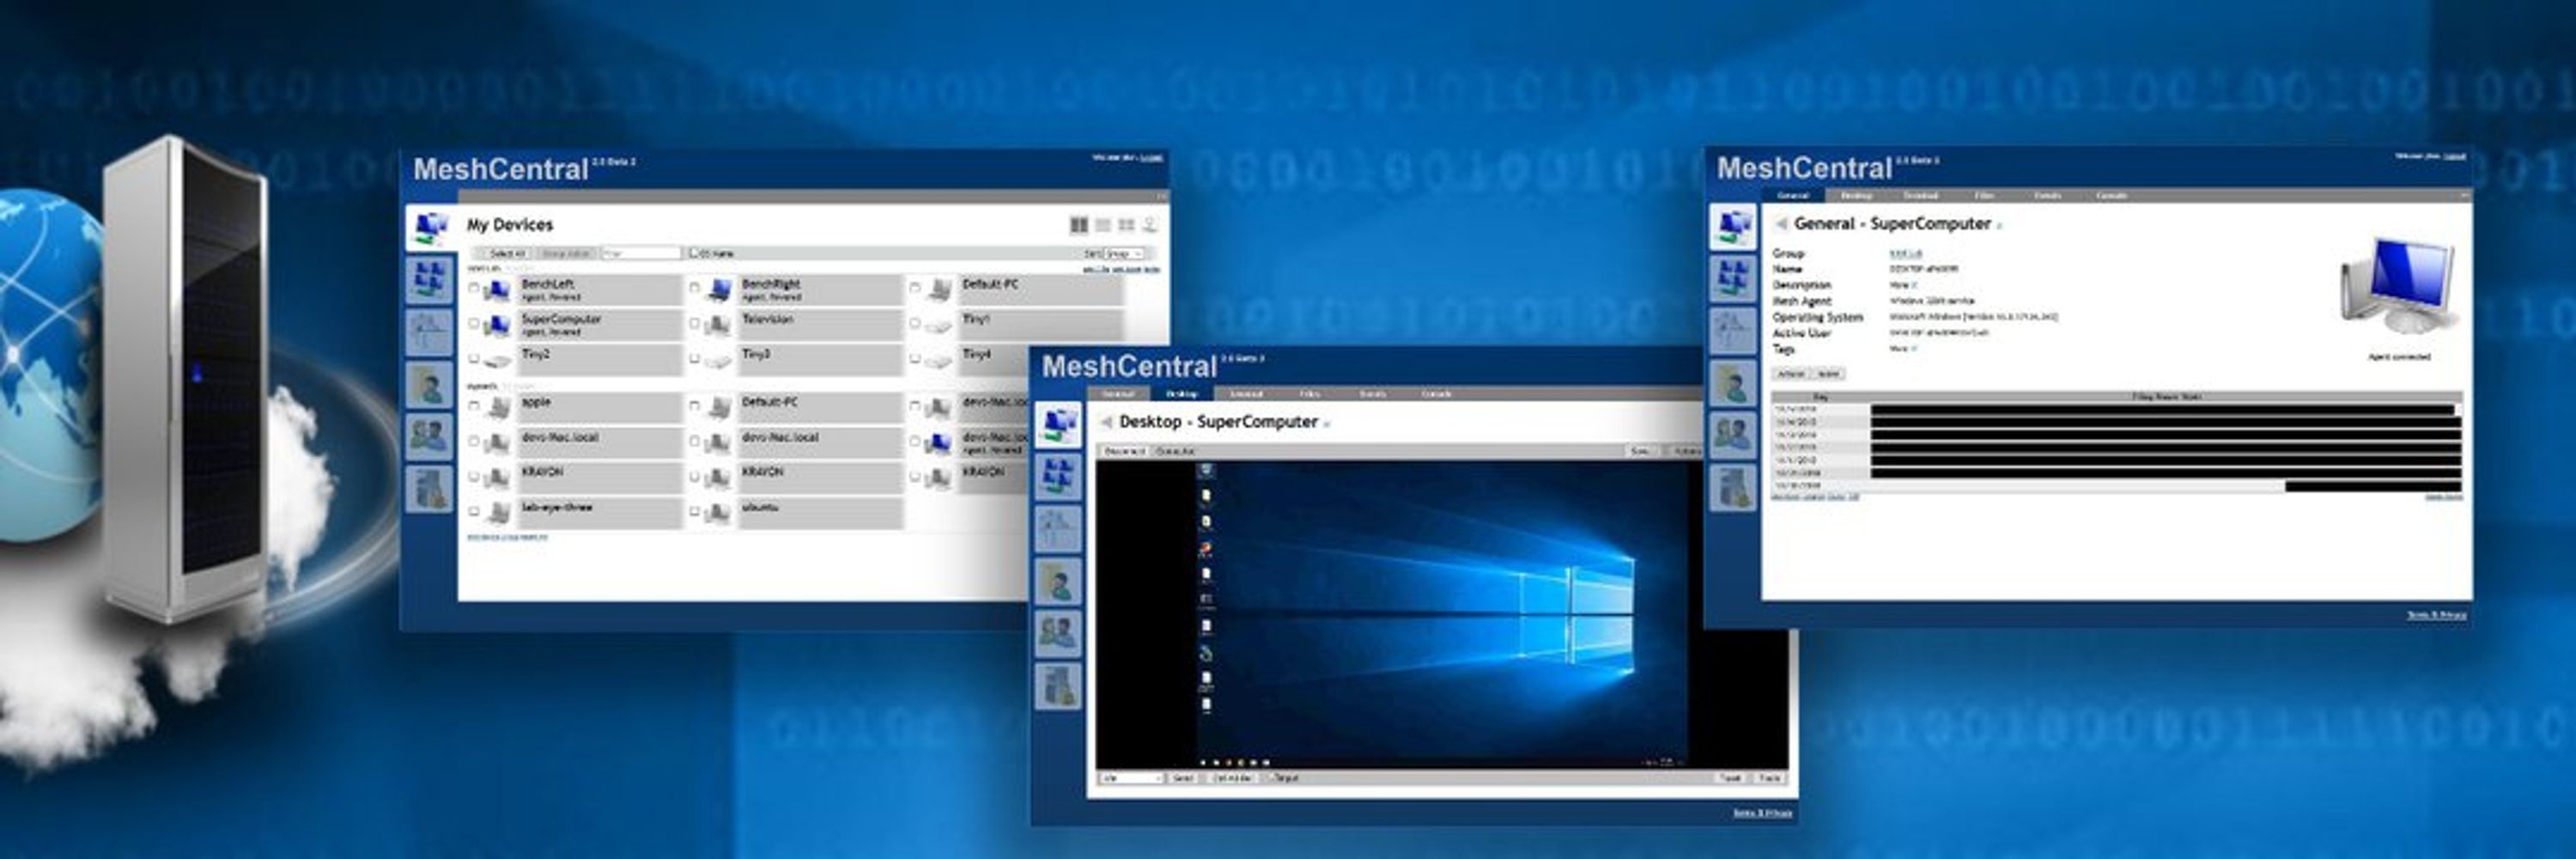Image resolution: width=2576 pixels, height=859 pixels.
Task: Click Terms & Privacy link in General window
Action: (x=2436, y=615)
